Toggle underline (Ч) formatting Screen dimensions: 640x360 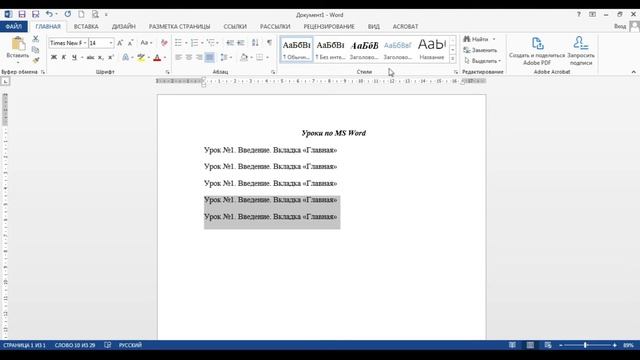tap(74, 58)
